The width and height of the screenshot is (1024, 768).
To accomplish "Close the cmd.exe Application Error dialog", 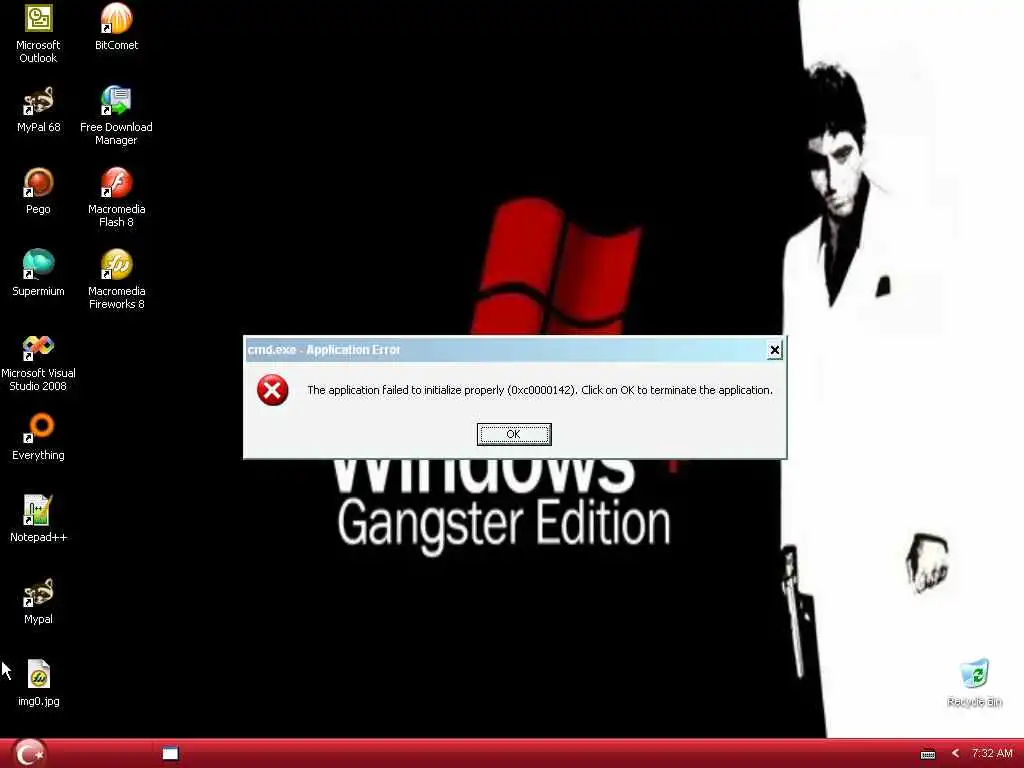I will point(774,350).
